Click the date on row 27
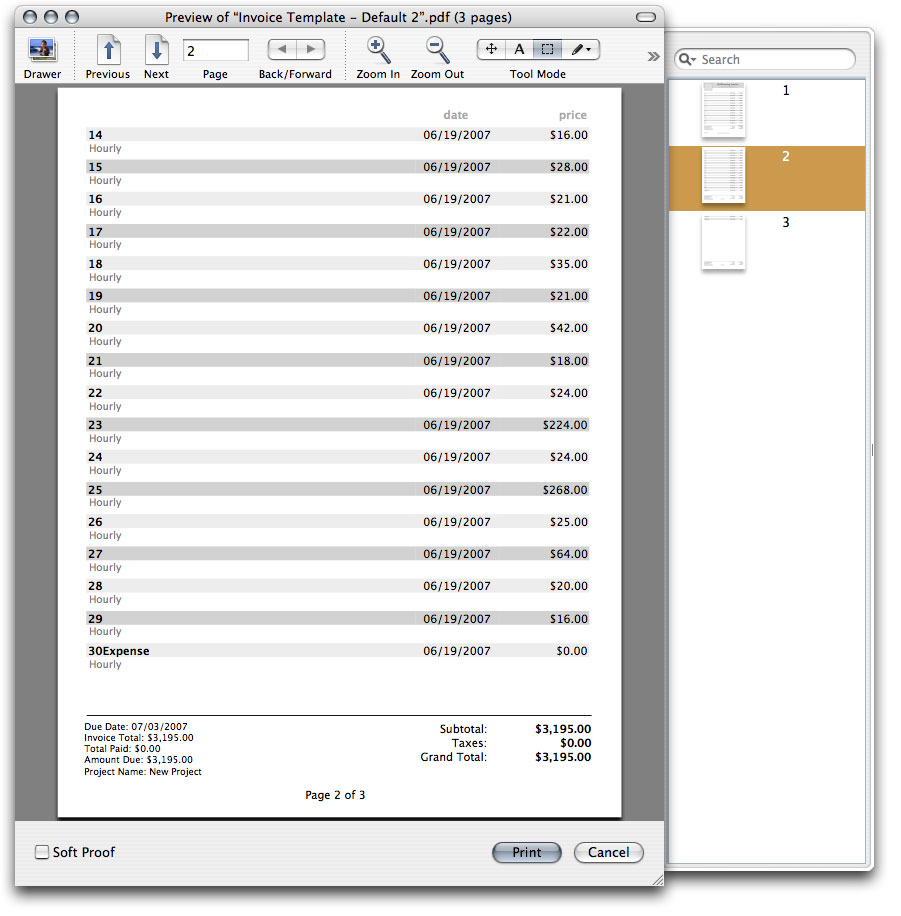The width and height of the screenshot is (901, 916). [457, 554]
